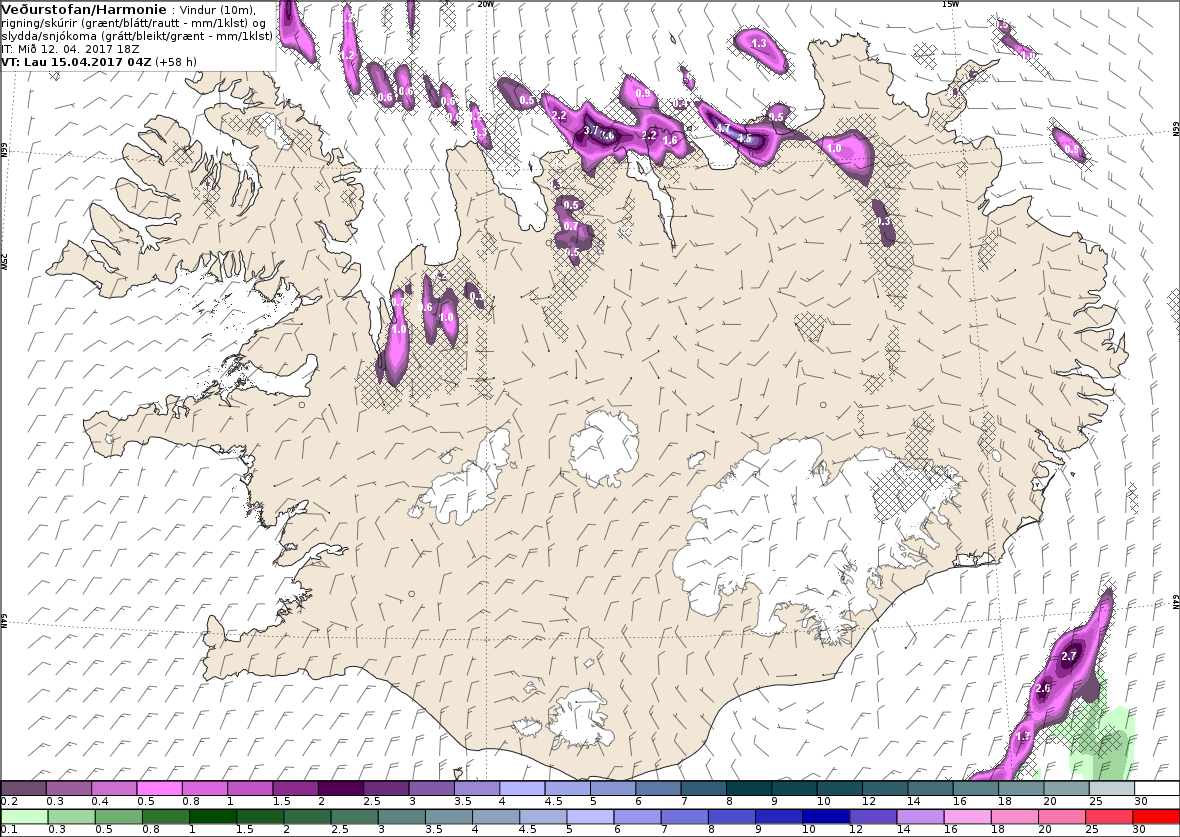The image size is (1180, 837).
Task: Pick the top row swatch labeled 1.5
Action: [x=295, y=788]
